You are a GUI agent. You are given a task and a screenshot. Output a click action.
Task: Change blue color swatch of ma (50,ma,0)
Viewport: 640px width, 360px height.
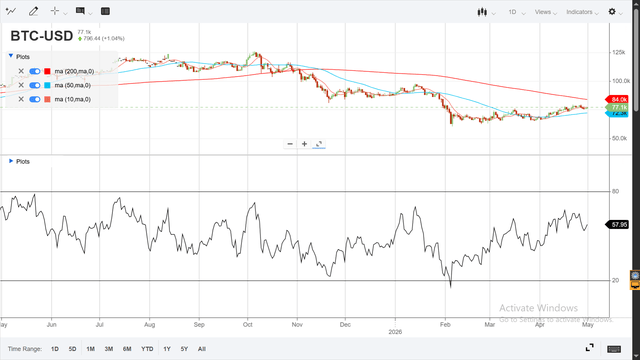coord(47,85)
